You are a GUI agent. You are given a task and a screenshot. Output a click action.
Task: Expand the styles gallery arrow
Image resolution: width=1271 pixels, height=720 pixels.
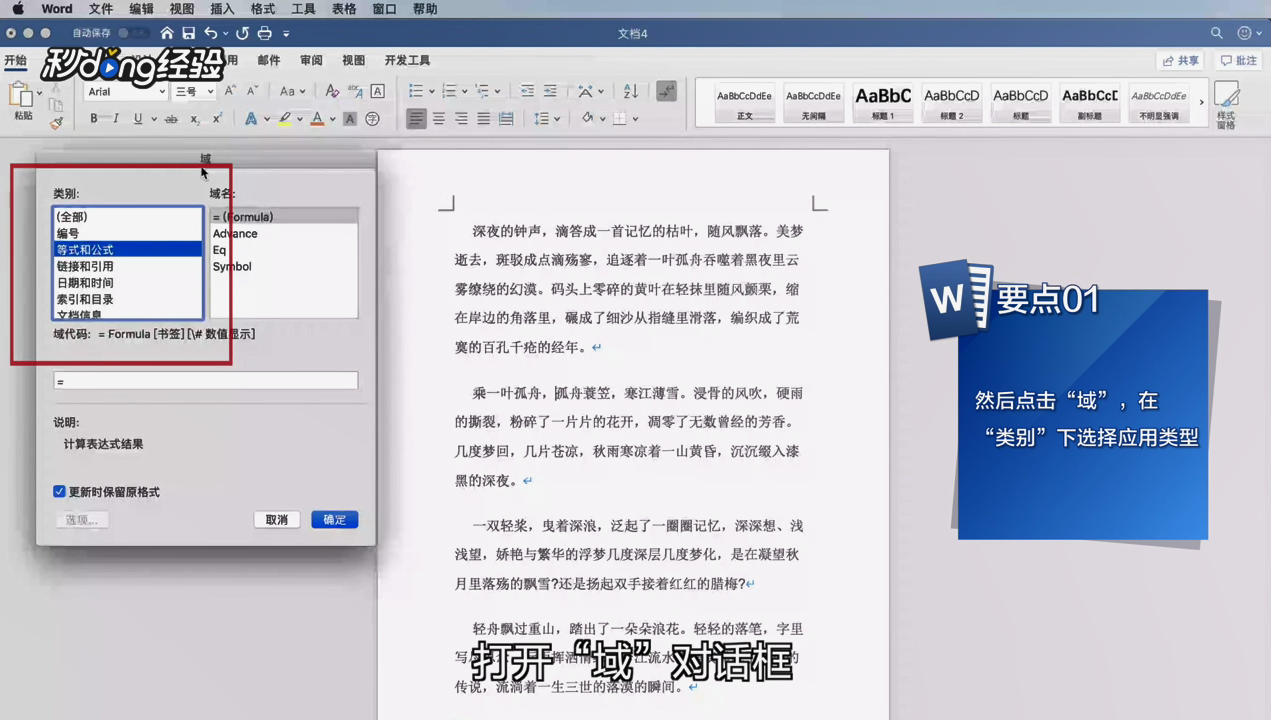(1202, 103)
